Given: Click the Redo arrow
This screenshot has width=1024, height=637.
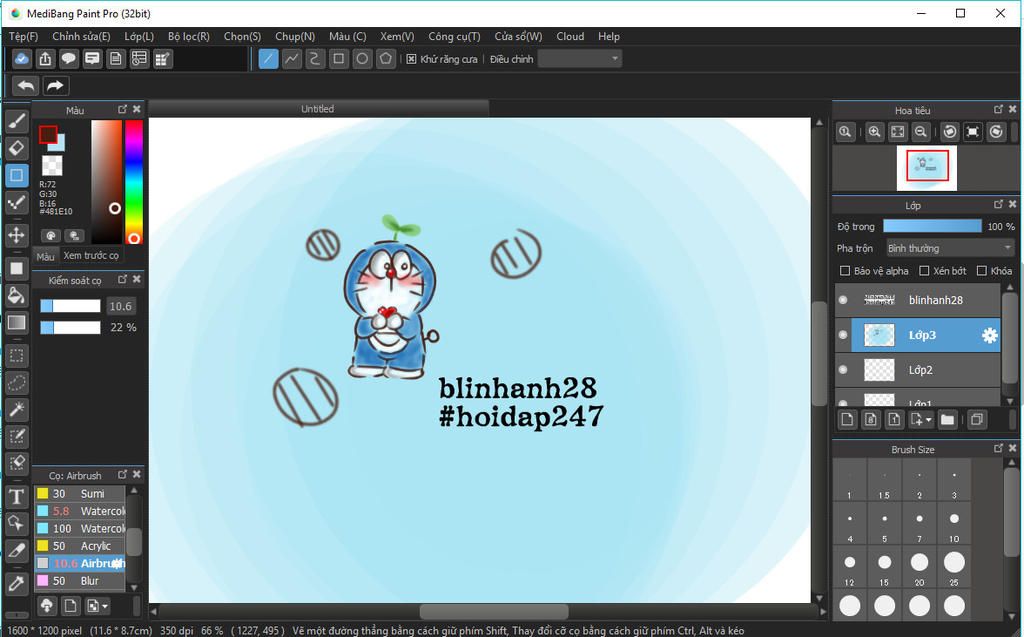Looking at the screenshot, I should point(56,86).
